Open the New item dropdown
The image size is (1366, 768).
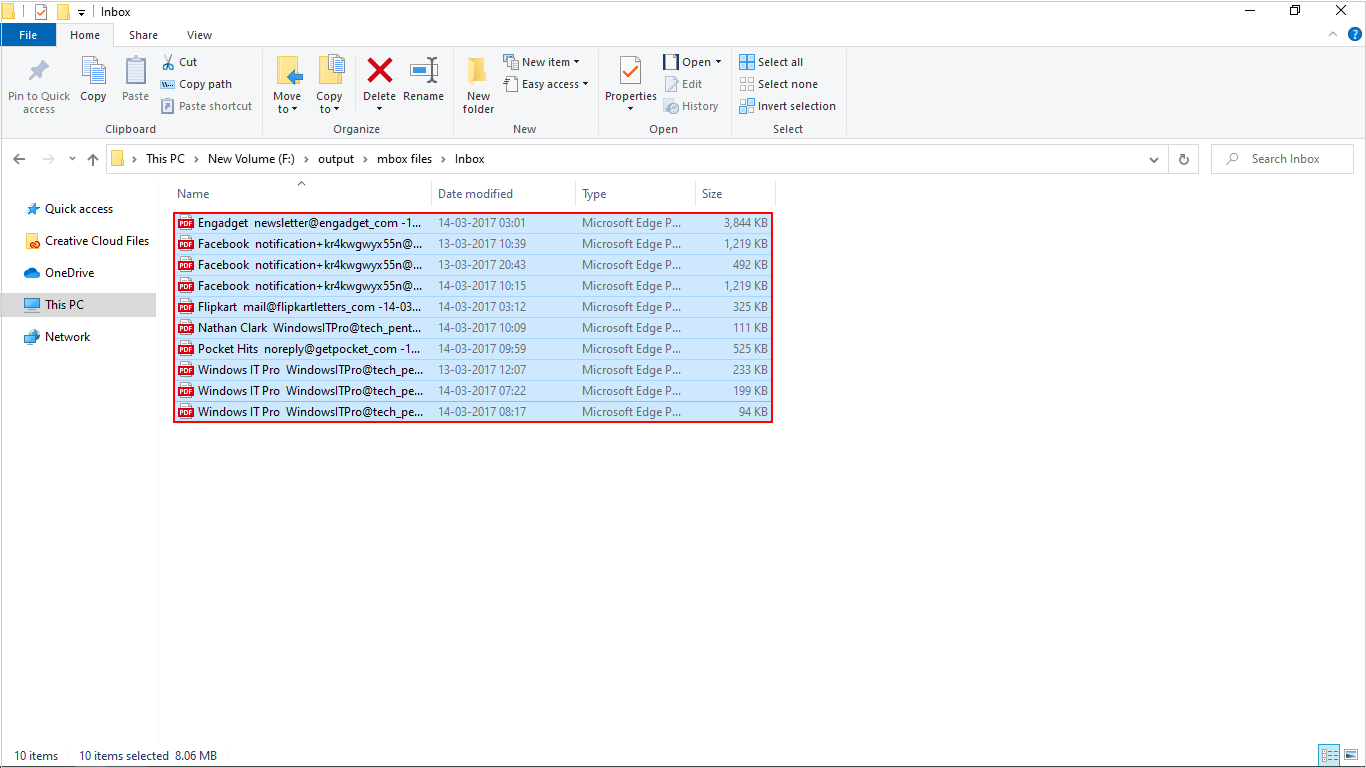coord(541,62)
